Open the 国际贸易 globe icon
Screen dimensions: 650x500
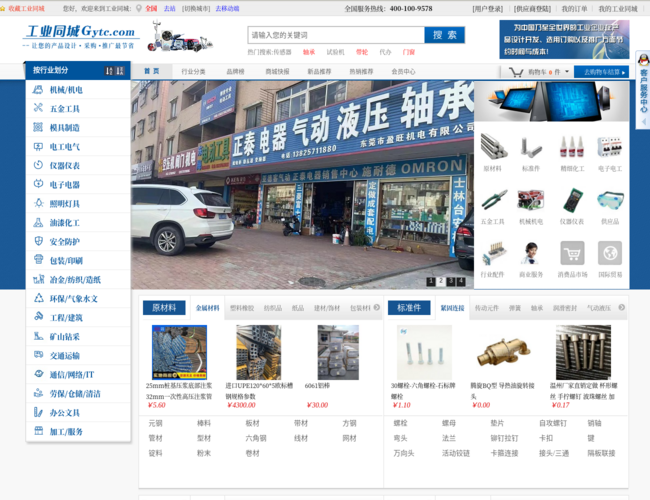tap(609, 253)
